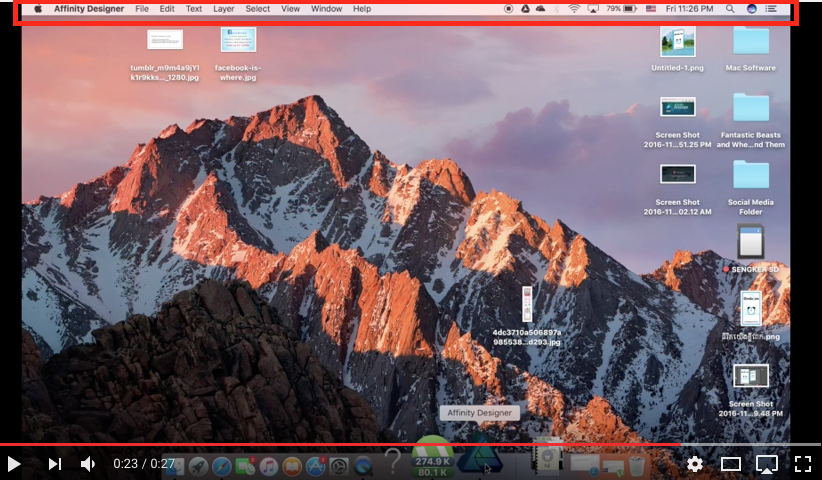
Task: Select the Untitled-1.png desktop file
Action: click(x=677, y=49)
